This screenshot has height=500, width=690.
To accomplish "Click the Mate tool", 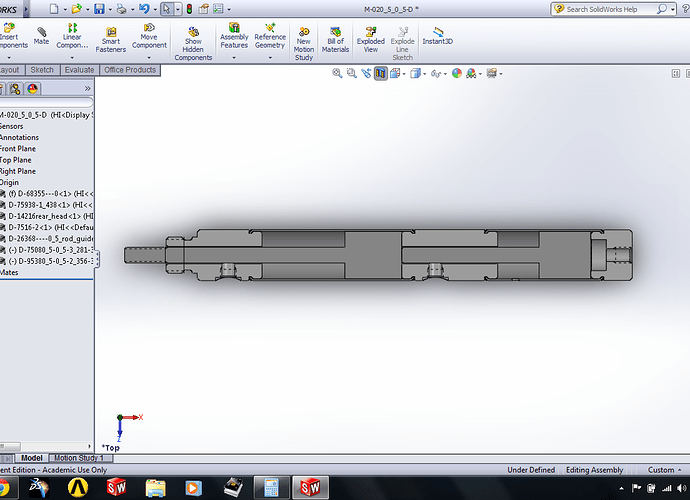I will 41,35.
